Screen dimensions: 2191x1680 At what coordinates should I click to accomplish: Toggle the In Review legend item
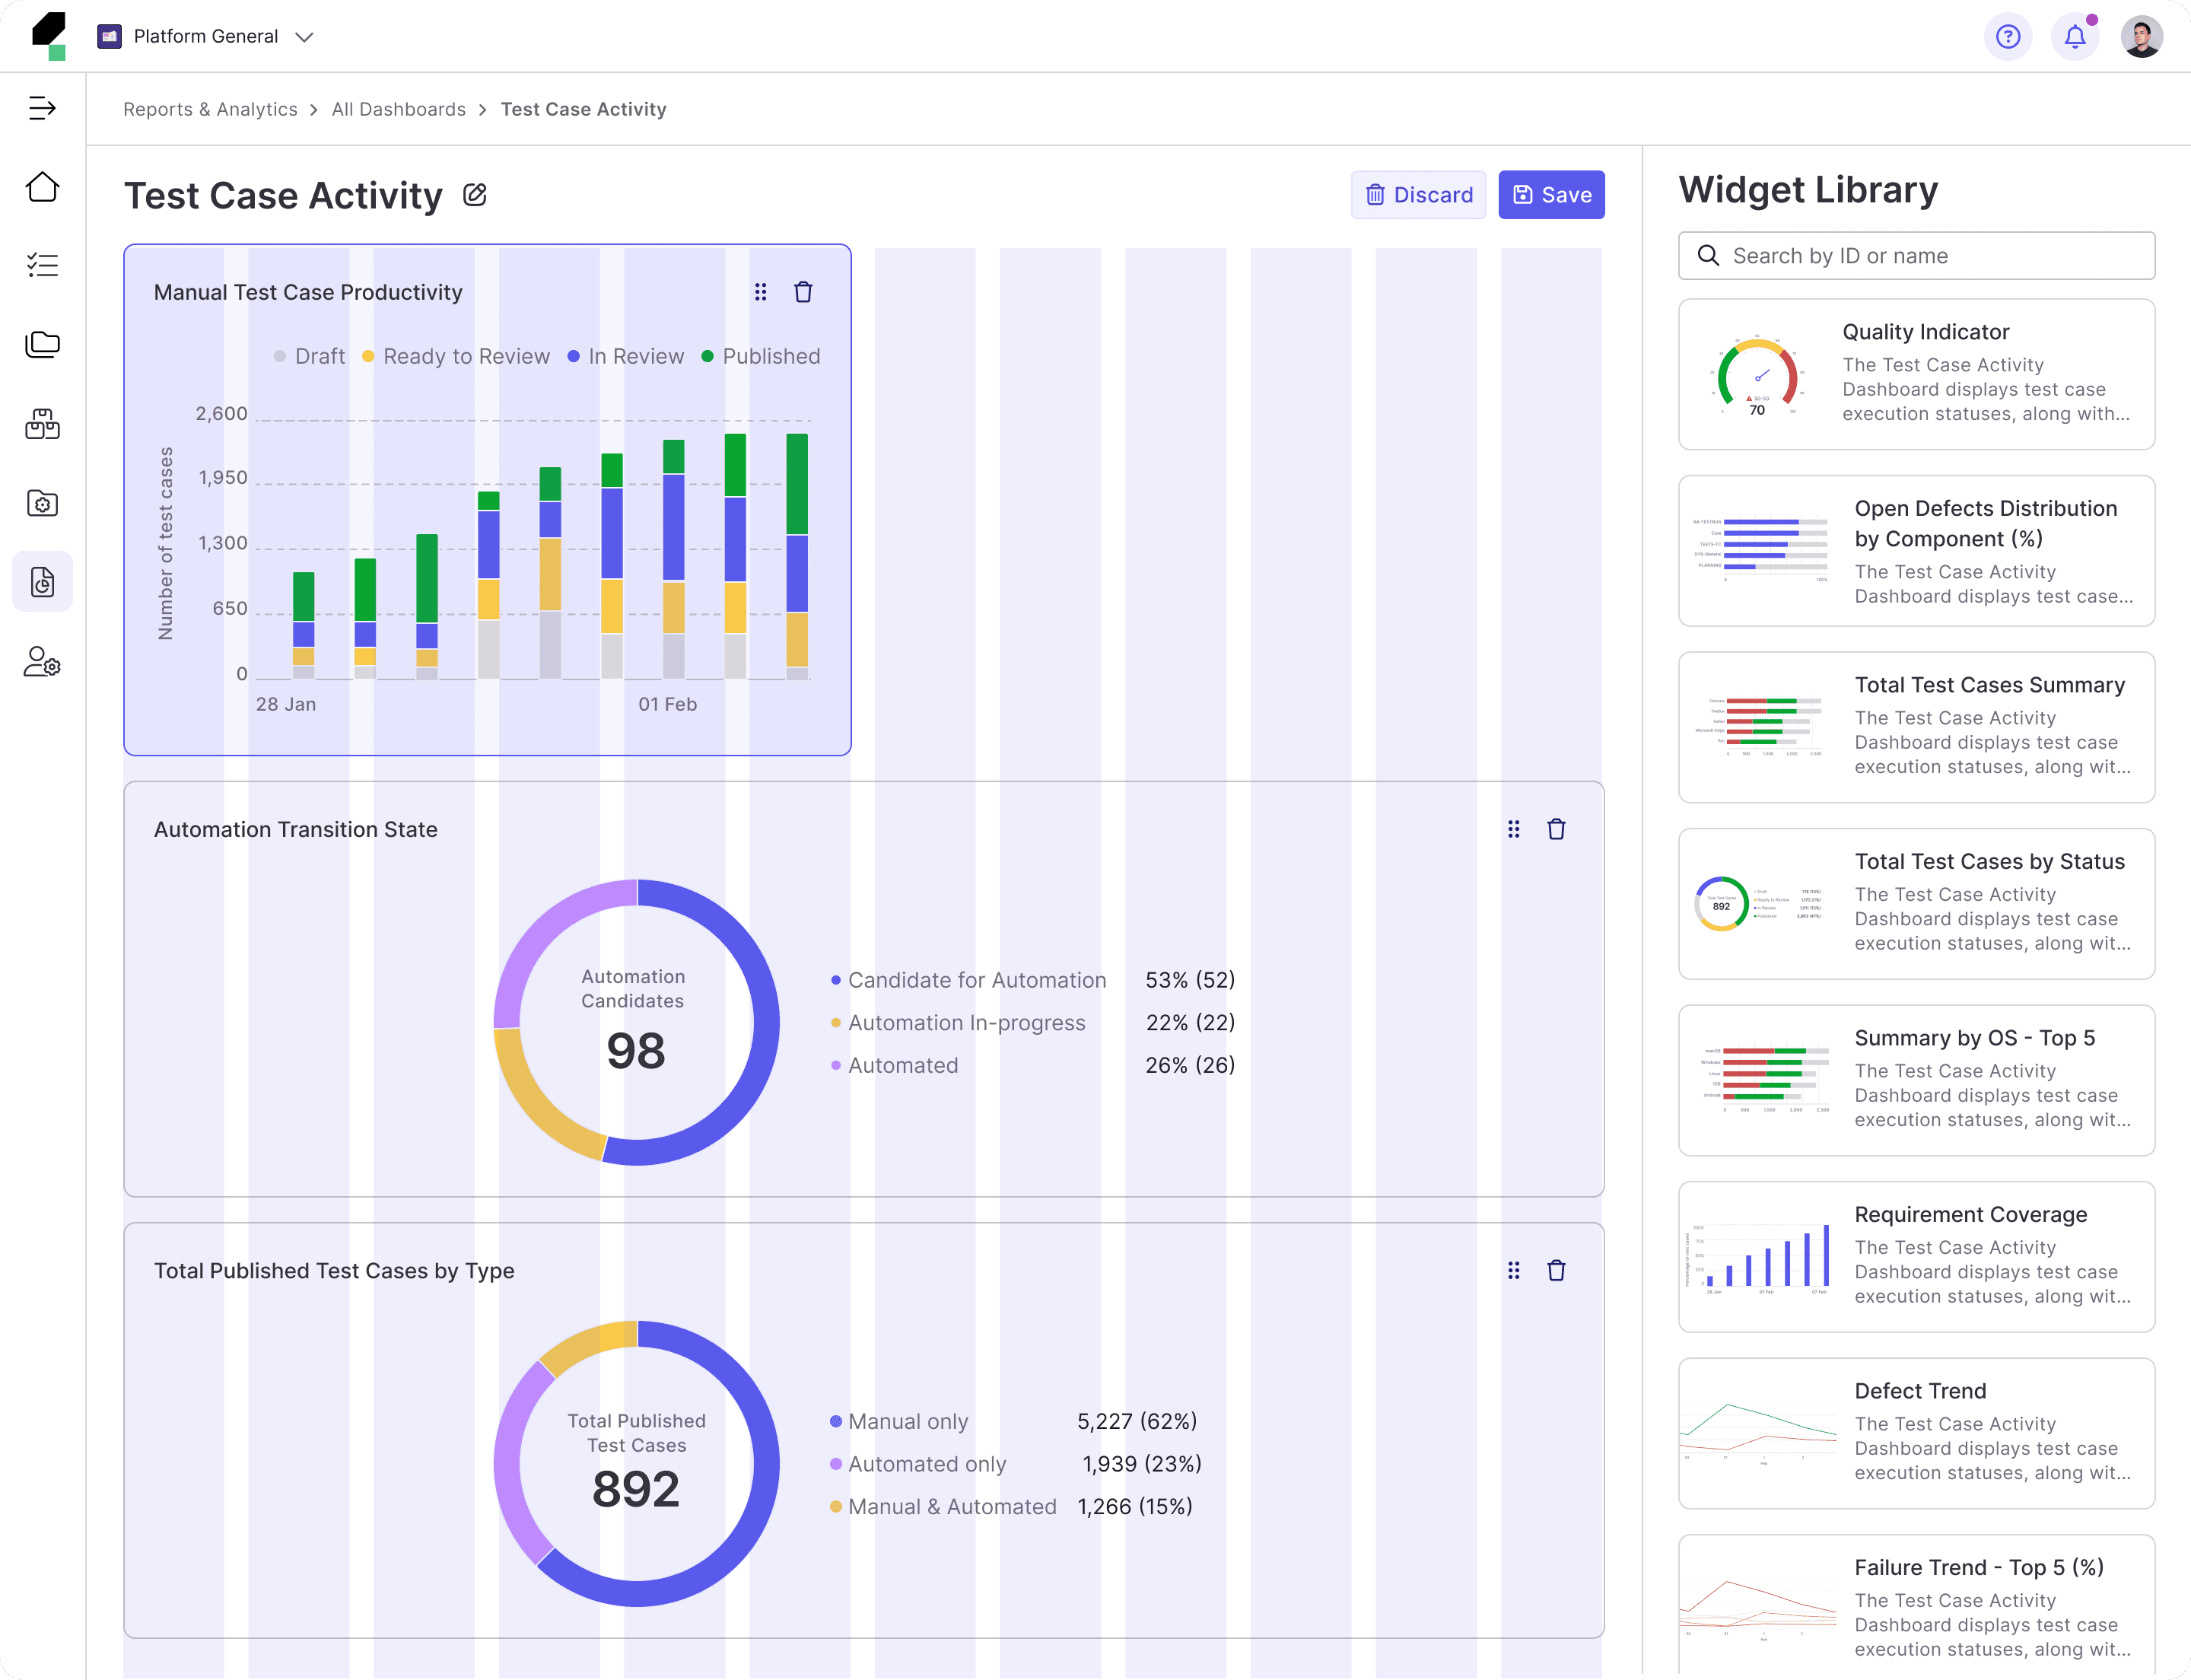[626, 357]
